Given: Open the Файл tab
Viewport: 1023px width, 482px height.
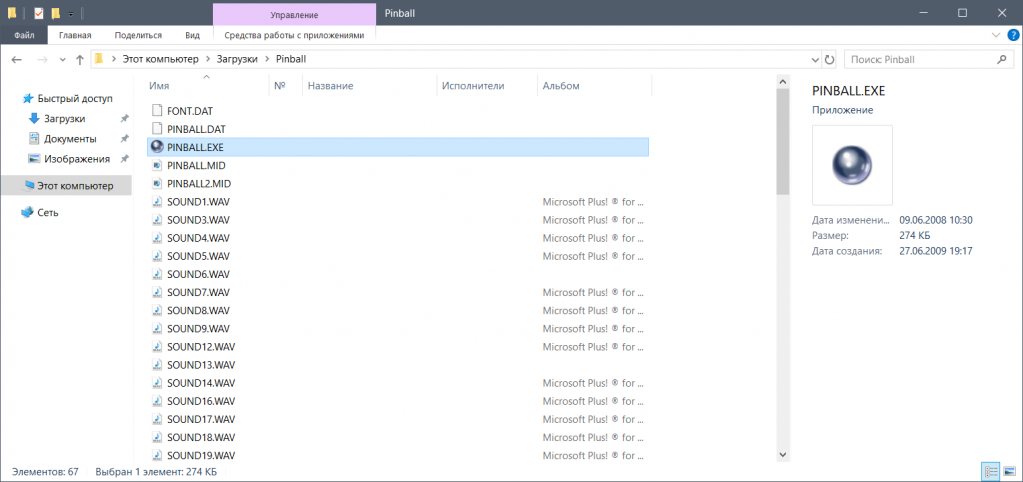Looking at the screenshot, I should (24, 35).
